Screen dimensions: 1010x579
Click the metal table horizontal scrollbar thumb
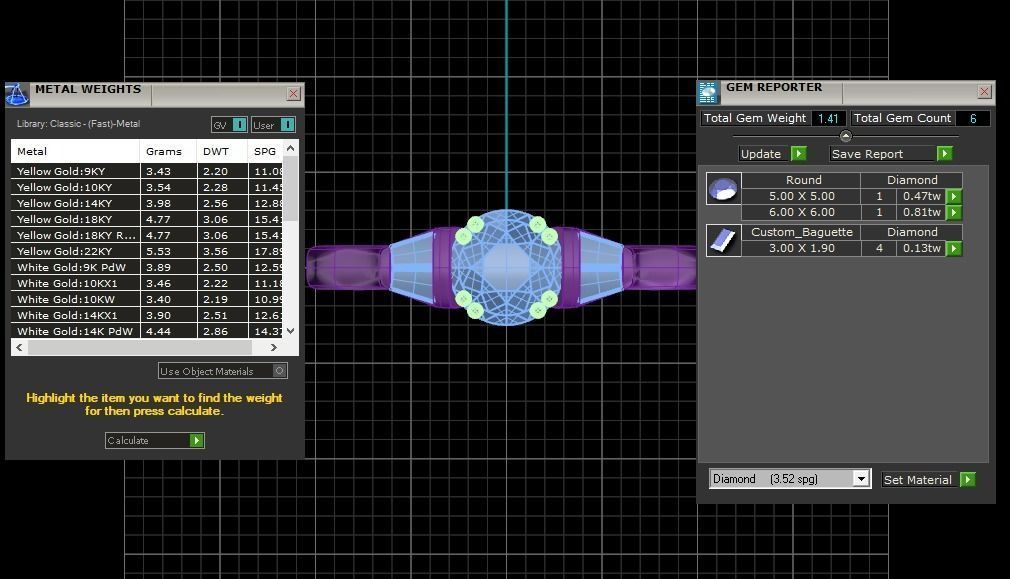(x=139, y=347)
